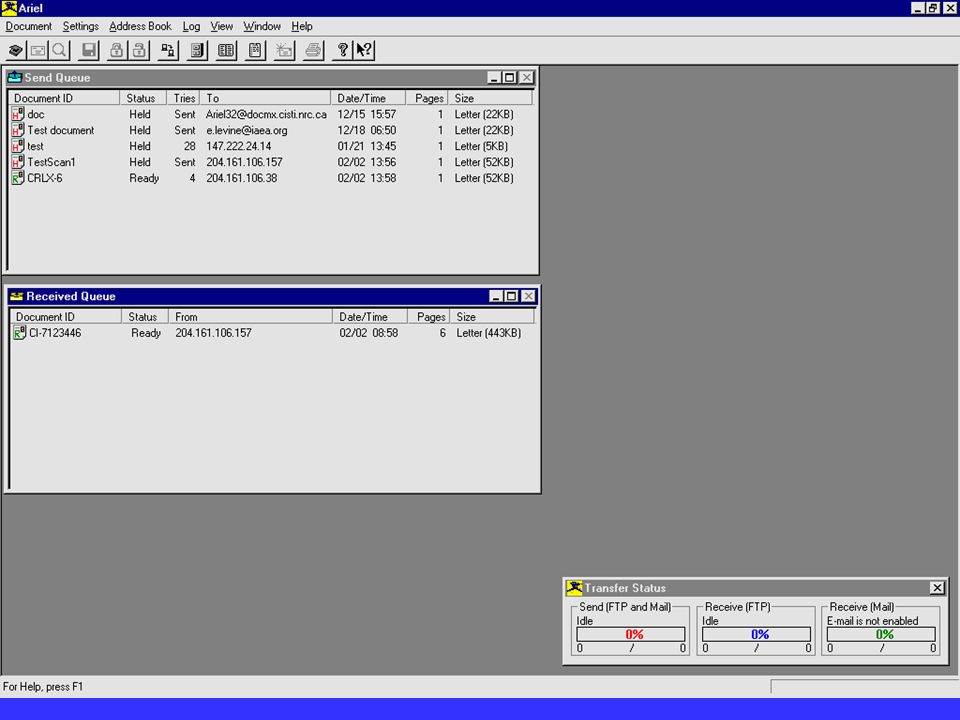Click the Transfer Status title icon

tap(574, 588)
